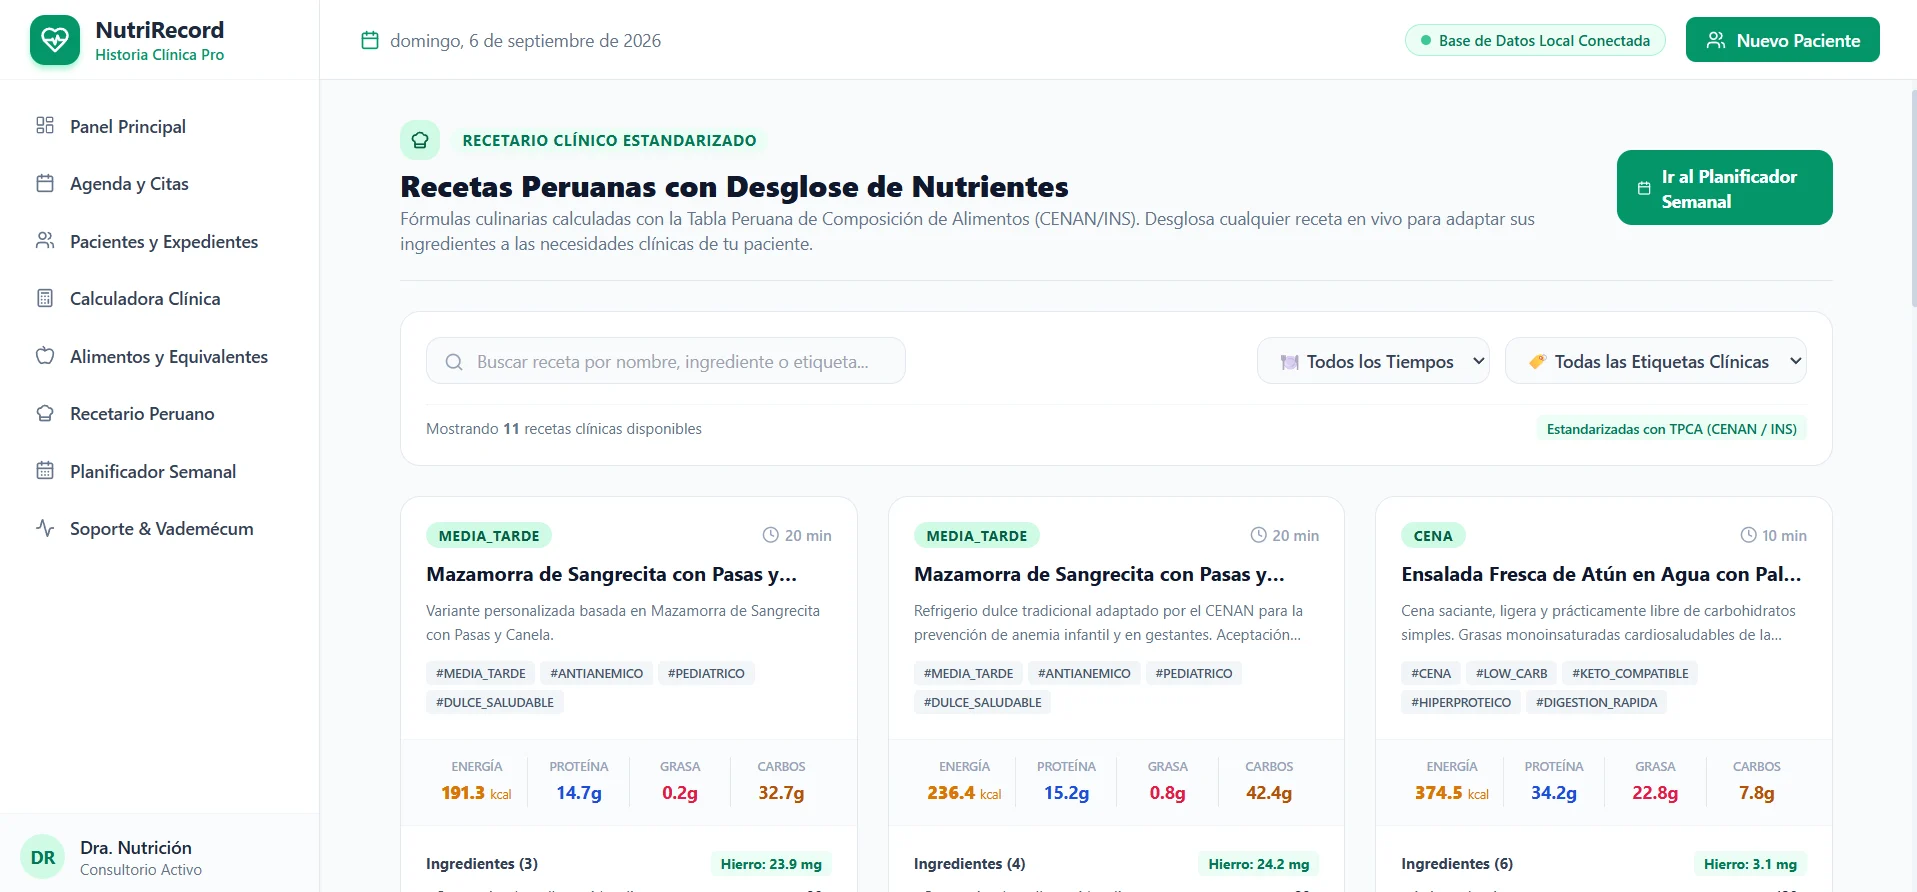Click the chef hat icon above recipes title
Screen dimensions: 1917x892
click(x=420, y=140)
